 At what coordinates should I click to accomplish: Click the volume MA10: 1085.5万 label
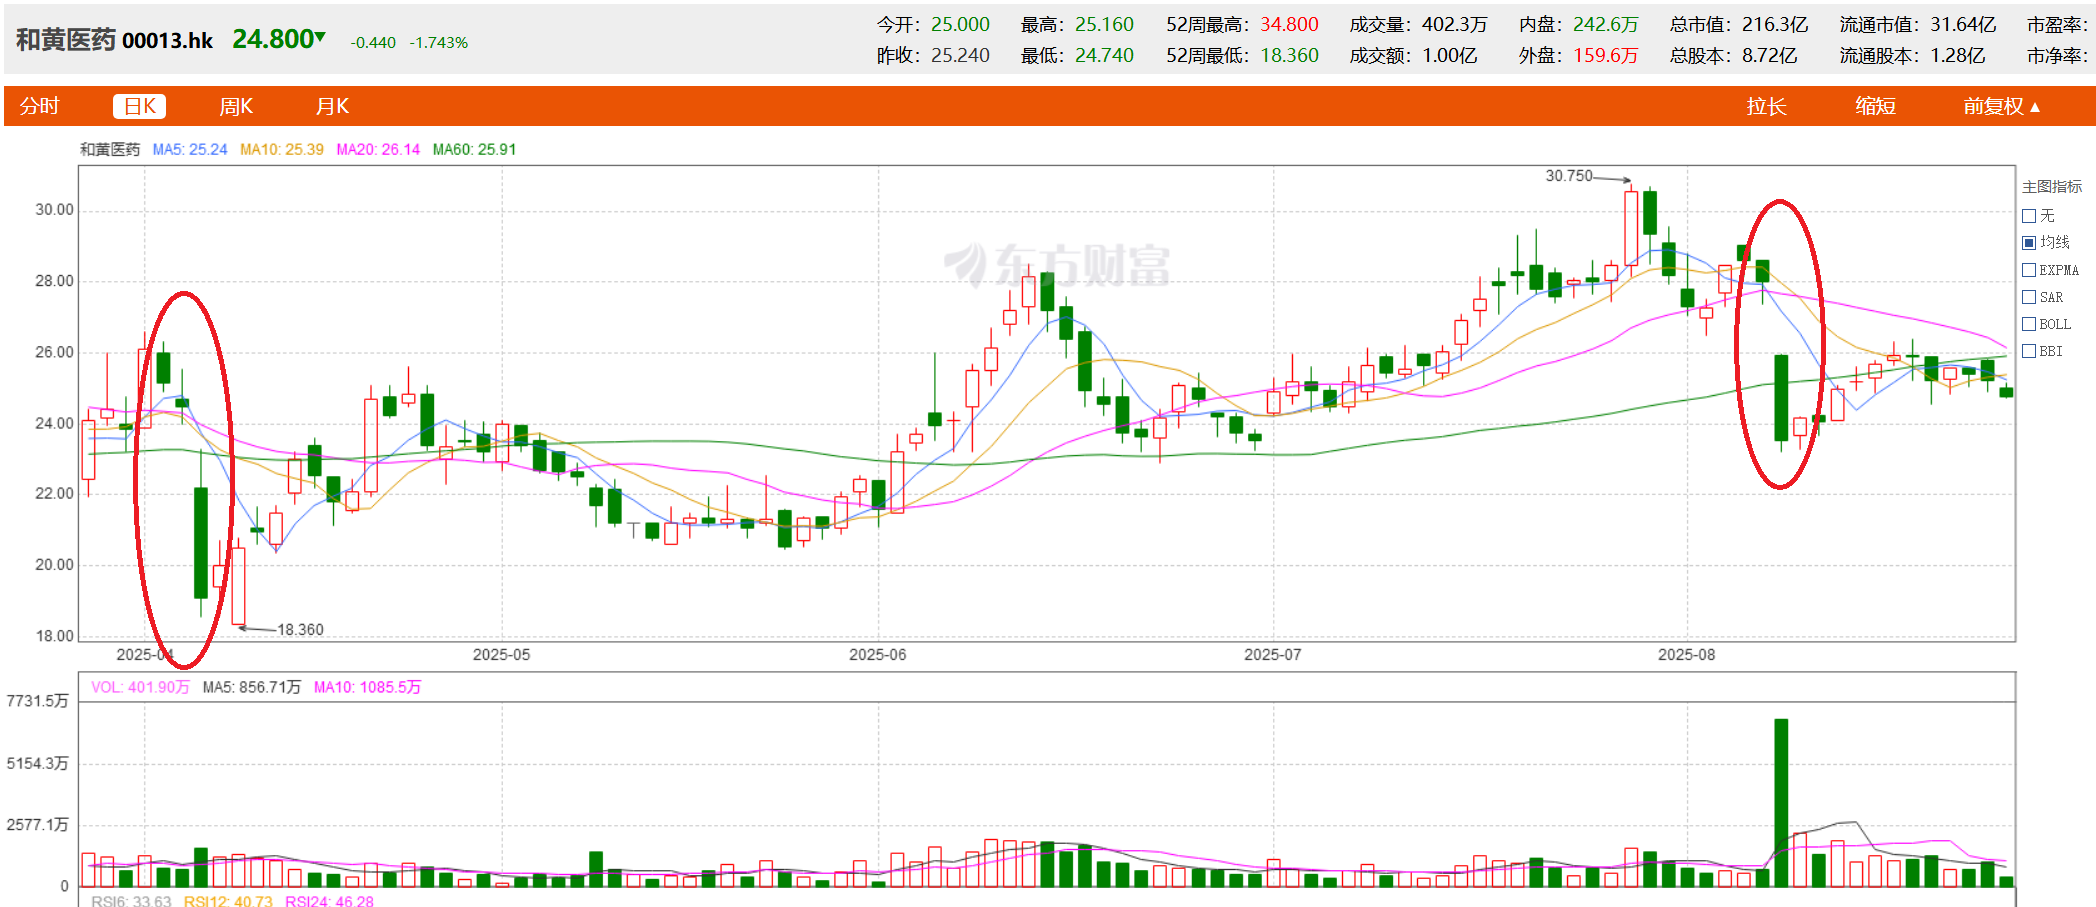tap(367, 687)
